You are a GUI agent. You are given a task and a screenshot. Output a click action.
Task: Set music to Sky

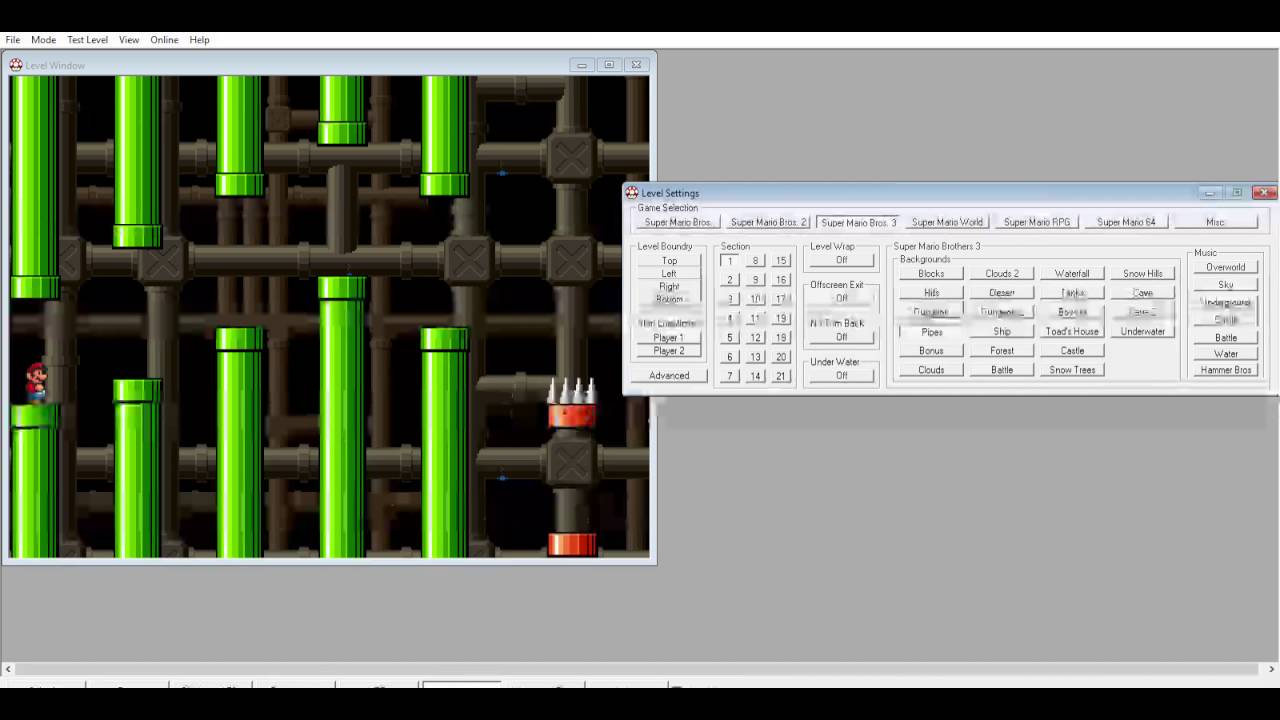click(1226, 284)
